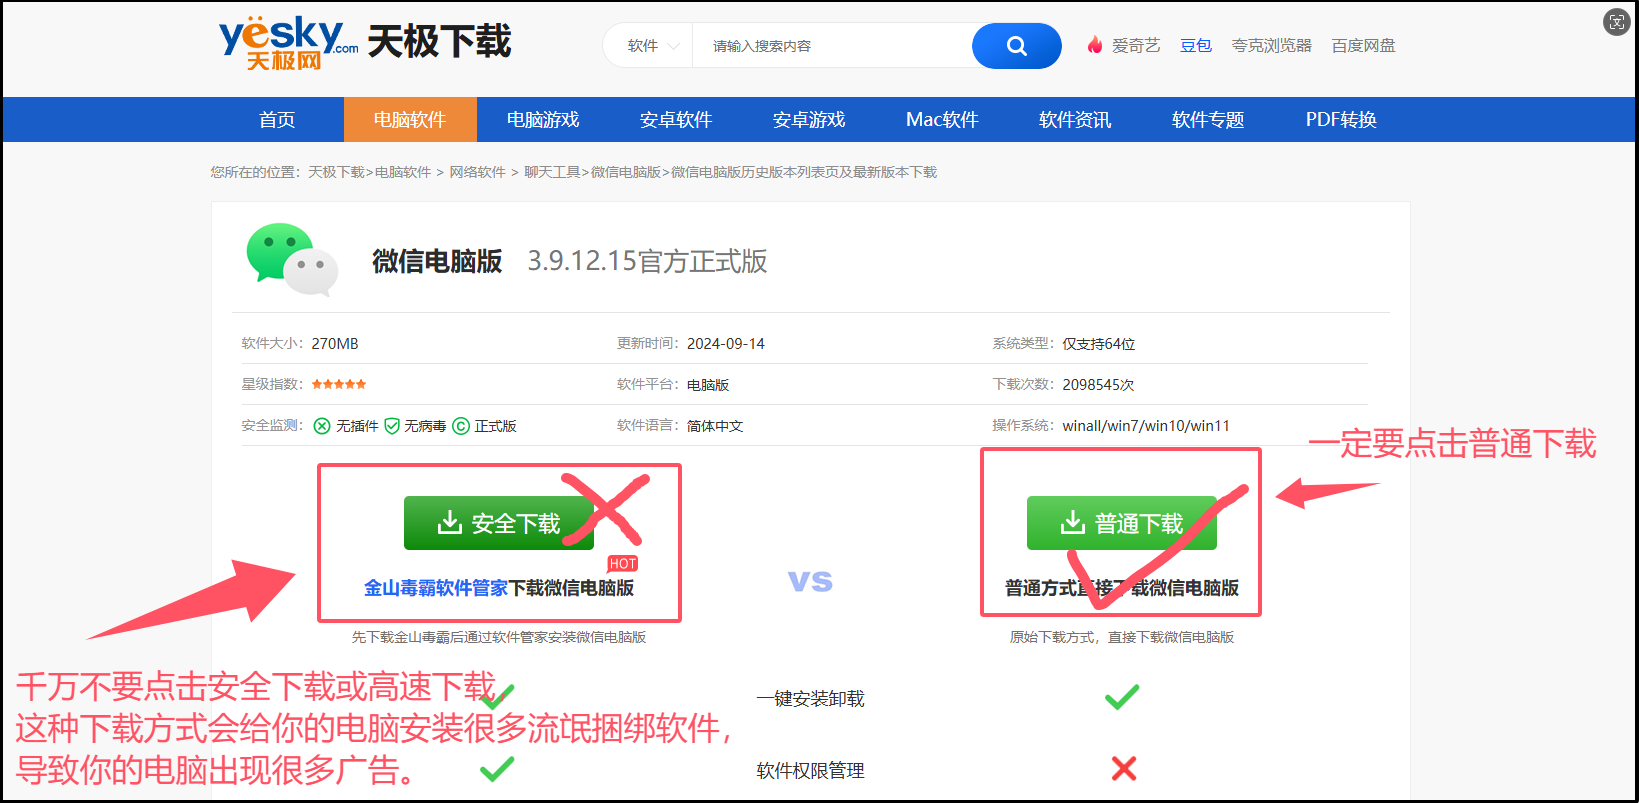Viewport: 1639px width, 803px height.
Task: Select the 软件专题 nav tab
Action: tap(1208, 120)
